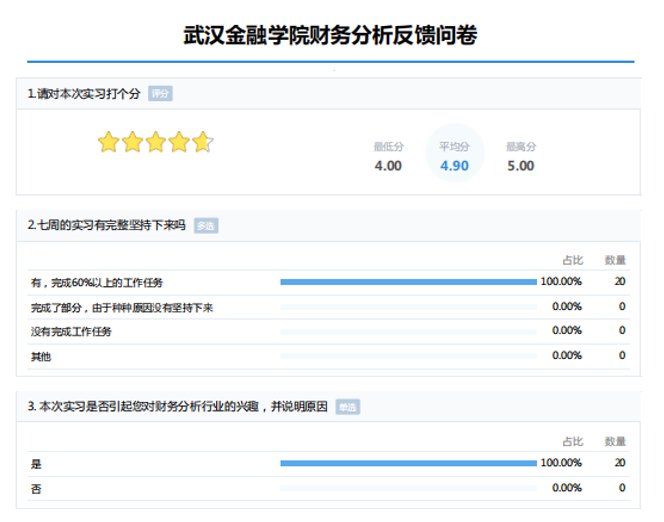The width and height of the screenshot is (664, 522).
Task: Click the empty progress bar for 否
Action: click(x=408, y=489)
